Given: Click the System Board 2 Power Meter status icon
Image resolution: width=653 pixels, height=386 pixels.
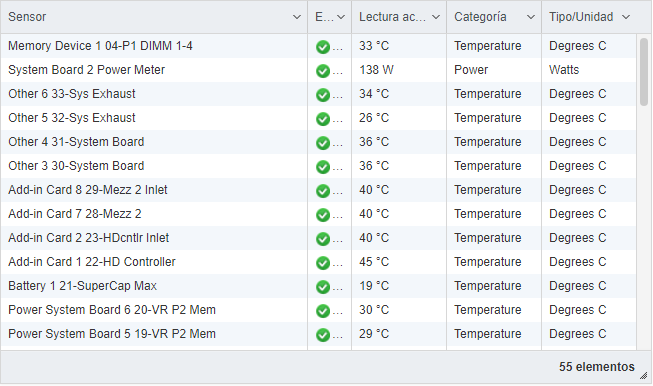Looking at the screenshot, I should (x=323, y=71).
